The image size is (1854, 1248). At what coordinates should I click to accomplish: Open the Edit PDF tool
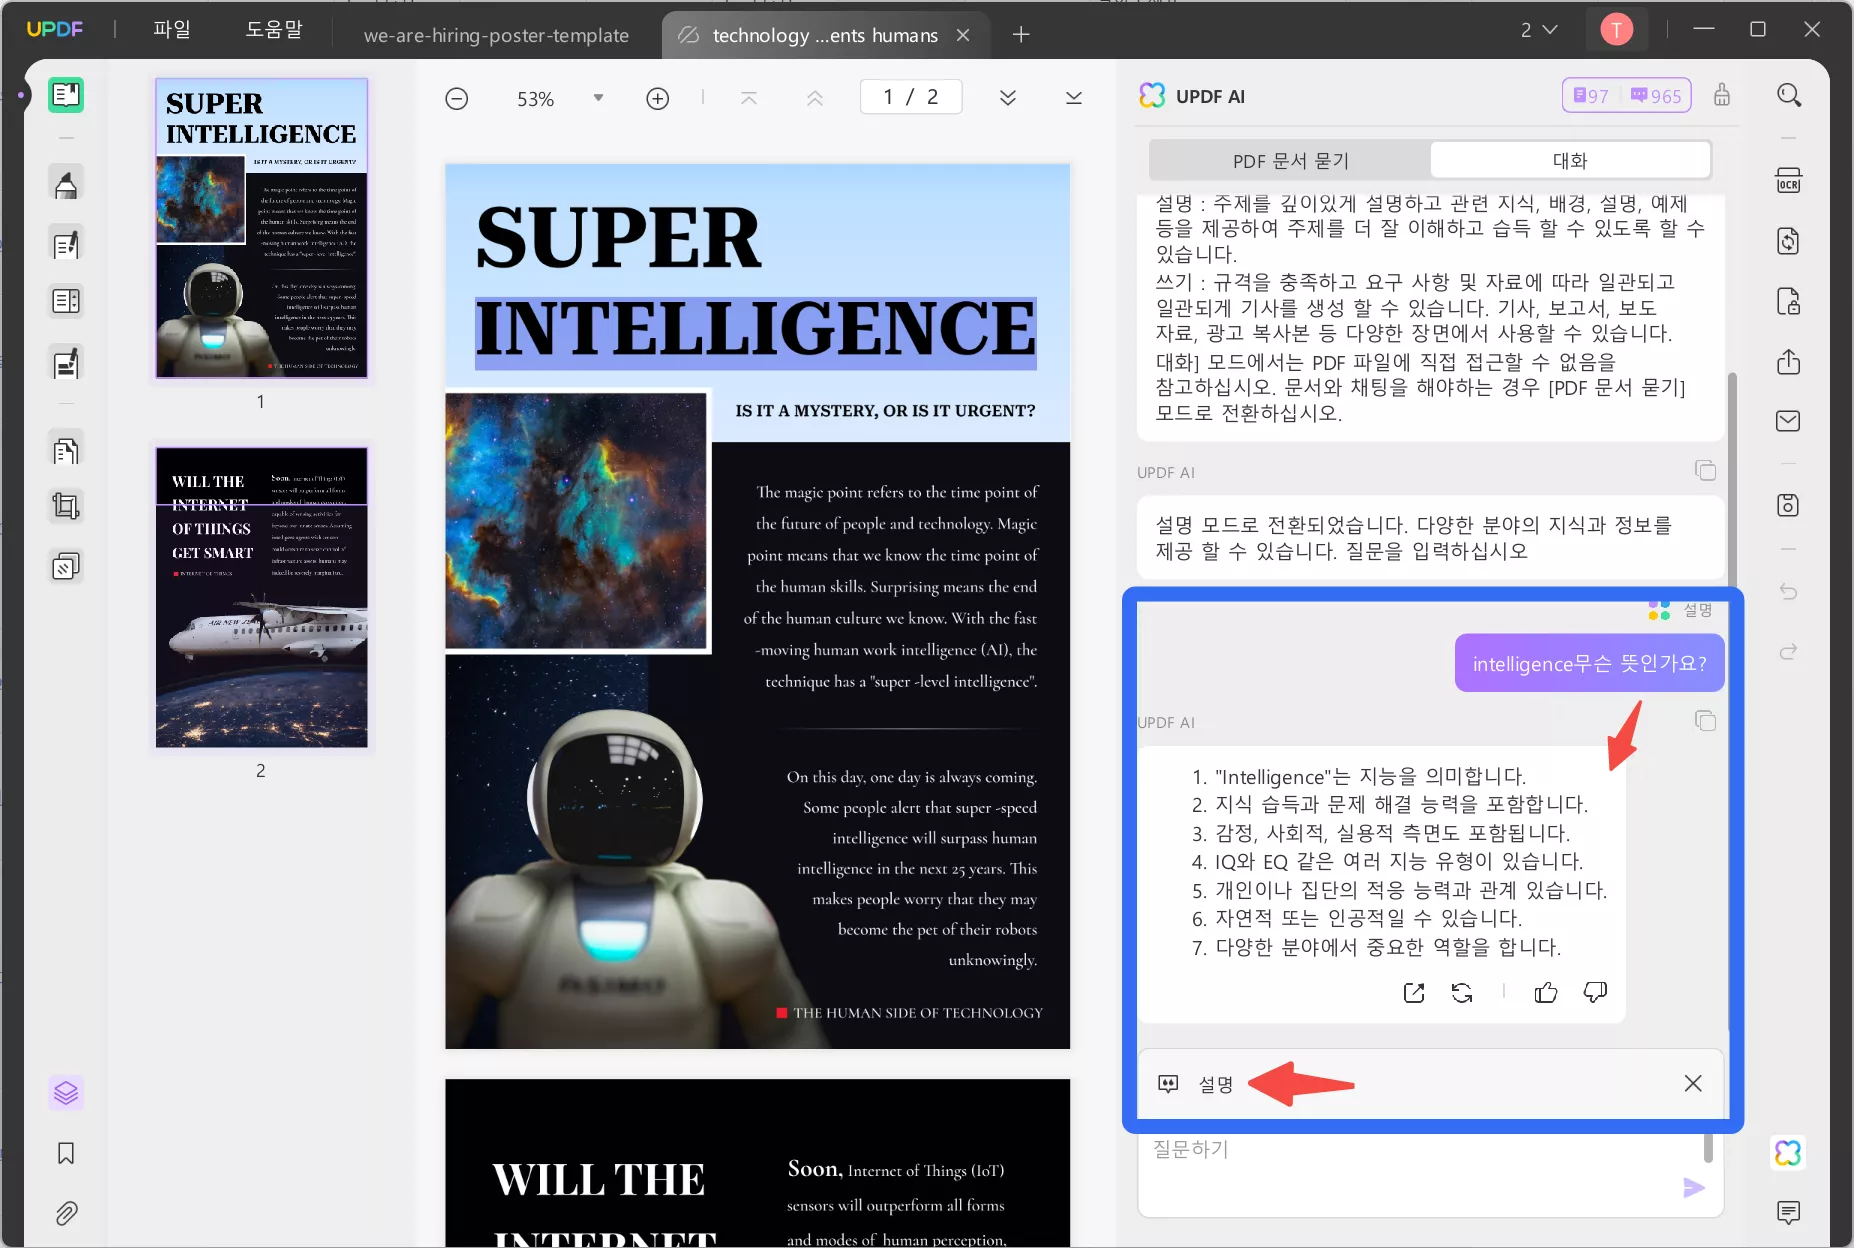(66, 244)
